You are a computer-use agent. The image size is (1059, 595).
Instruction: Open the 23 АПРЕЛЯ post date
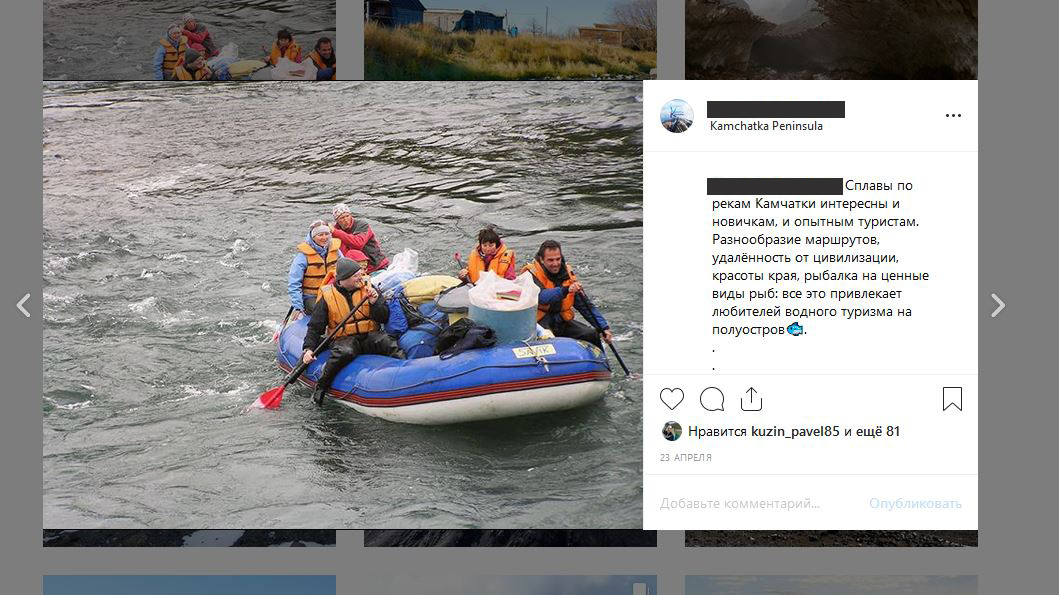pos(686,457)
